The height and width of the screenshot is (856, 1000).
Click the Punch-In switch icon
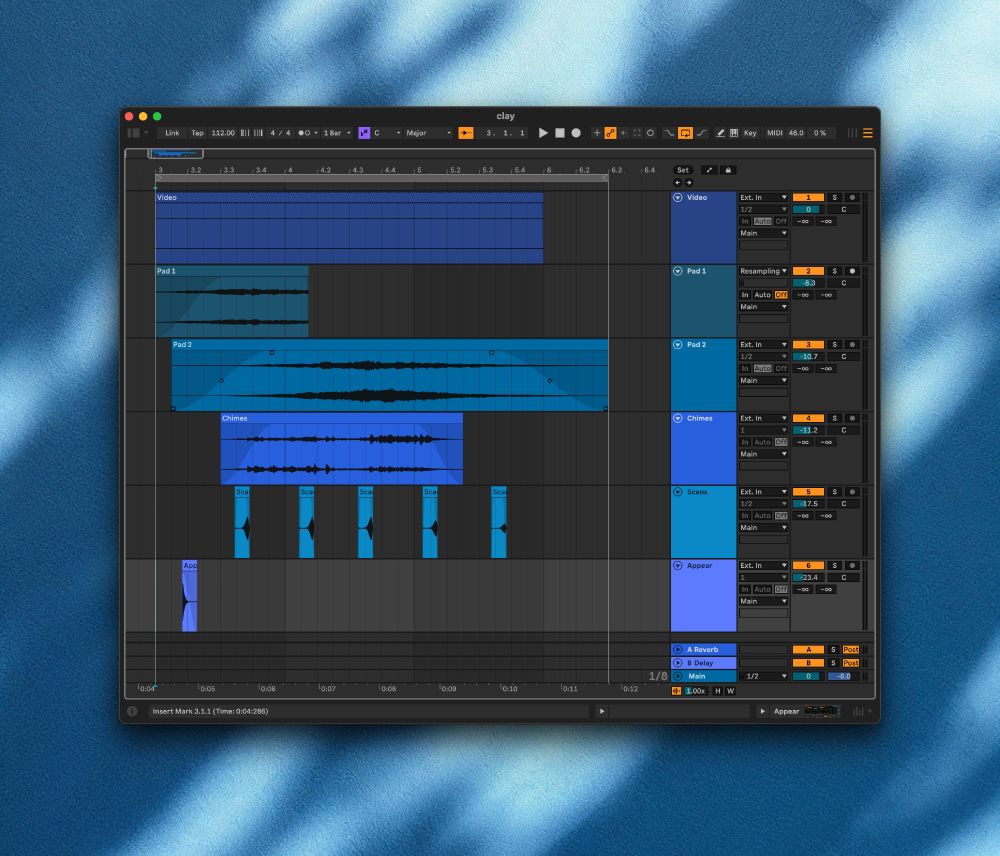coord(669,133)
